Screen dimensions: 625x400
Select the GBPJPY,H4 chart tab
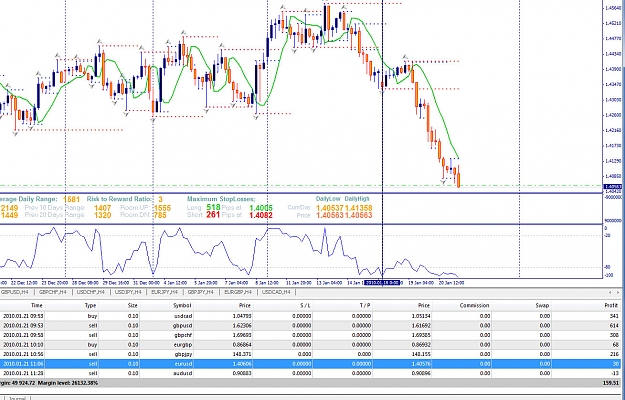tap(201, 292)
